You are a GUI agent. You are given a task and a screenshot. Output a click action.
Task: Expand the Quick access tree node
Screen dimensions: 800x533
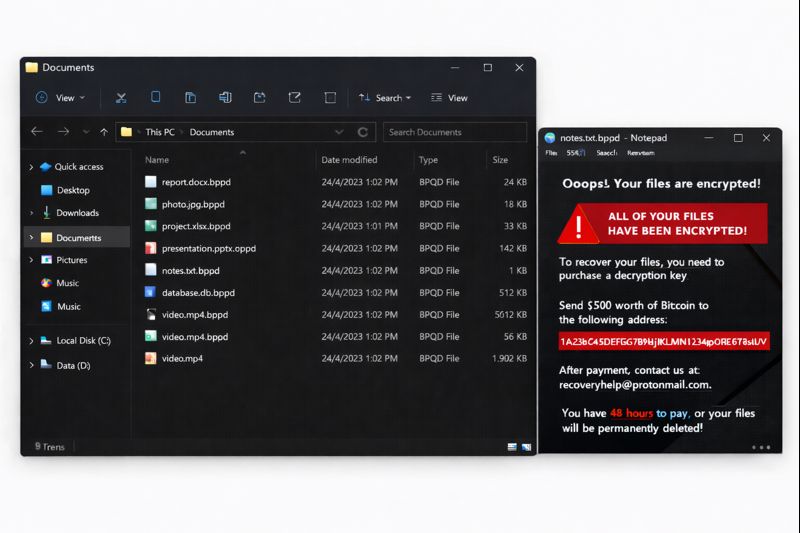[x=32, y=167]
